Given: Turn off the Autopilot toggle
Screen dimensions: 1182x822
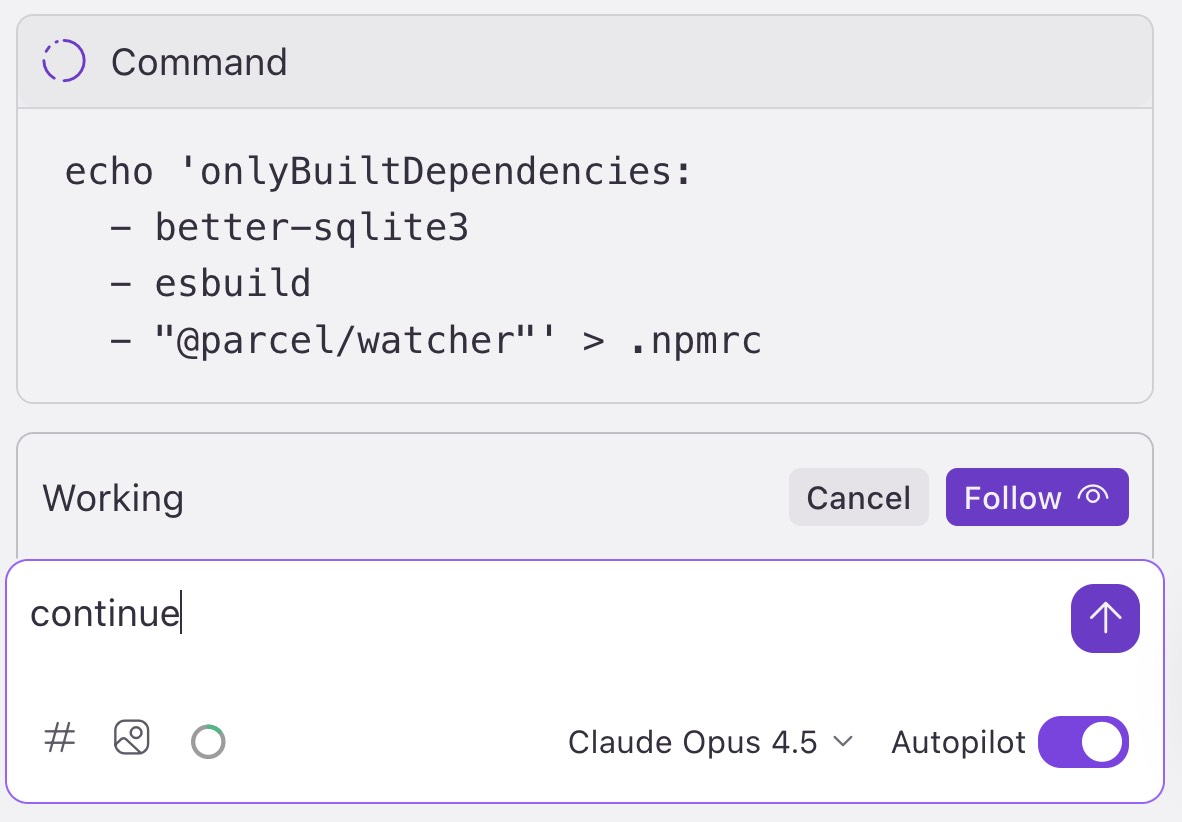Looking at the screenshot, I should 1083,742.
